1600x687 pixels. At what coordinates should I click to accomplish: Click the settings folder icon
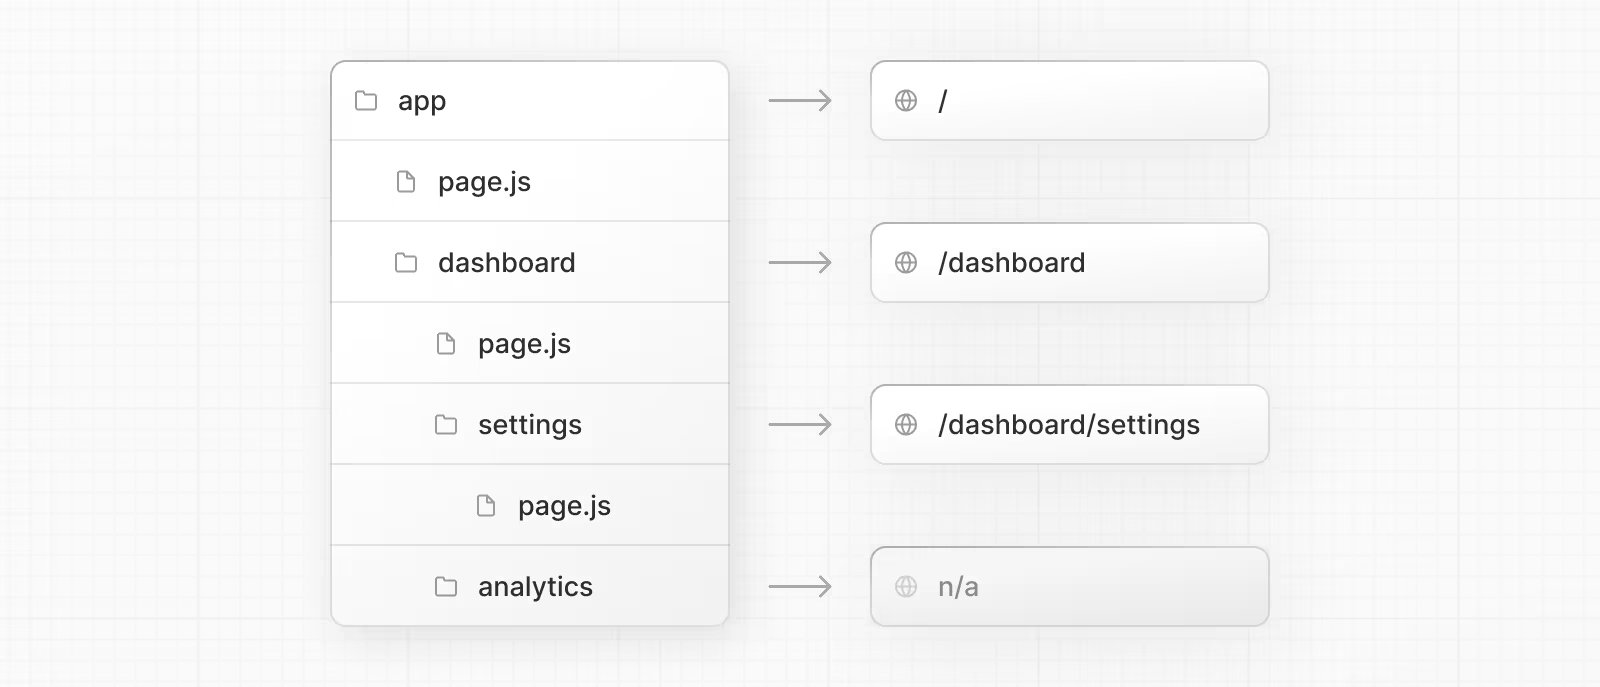pos(446,425)
